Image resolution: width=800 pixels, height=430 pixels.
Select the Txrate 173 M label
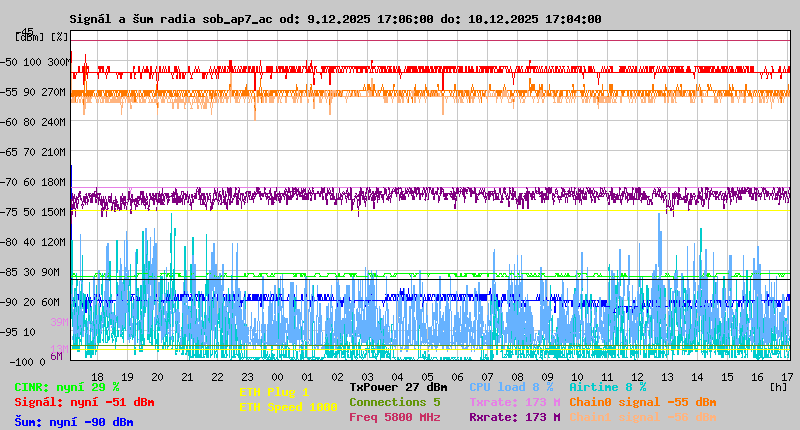[514, 402]
